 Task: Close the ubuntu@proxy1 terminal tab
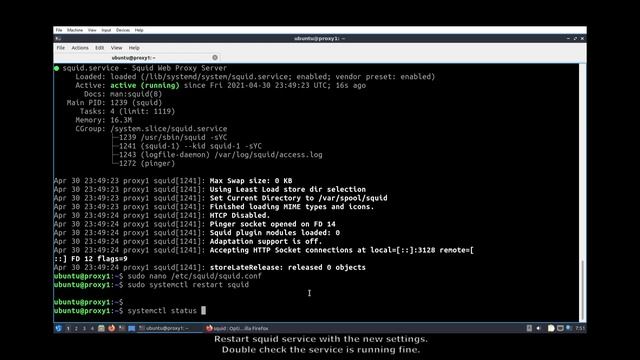click(215, 58)
